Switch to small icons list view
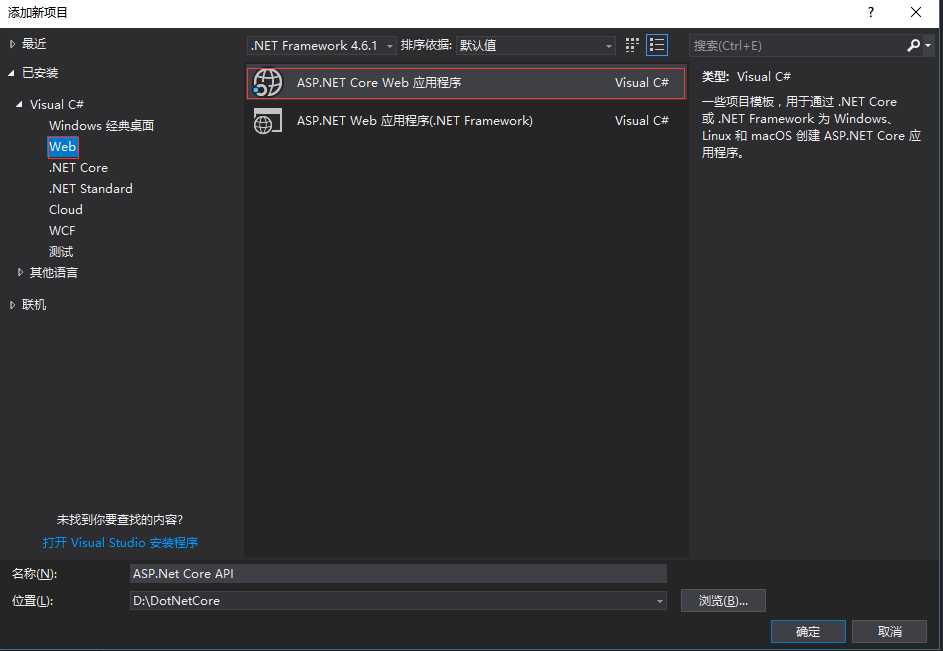This screenshot has width=943, height=651. (x=657, y=45)
